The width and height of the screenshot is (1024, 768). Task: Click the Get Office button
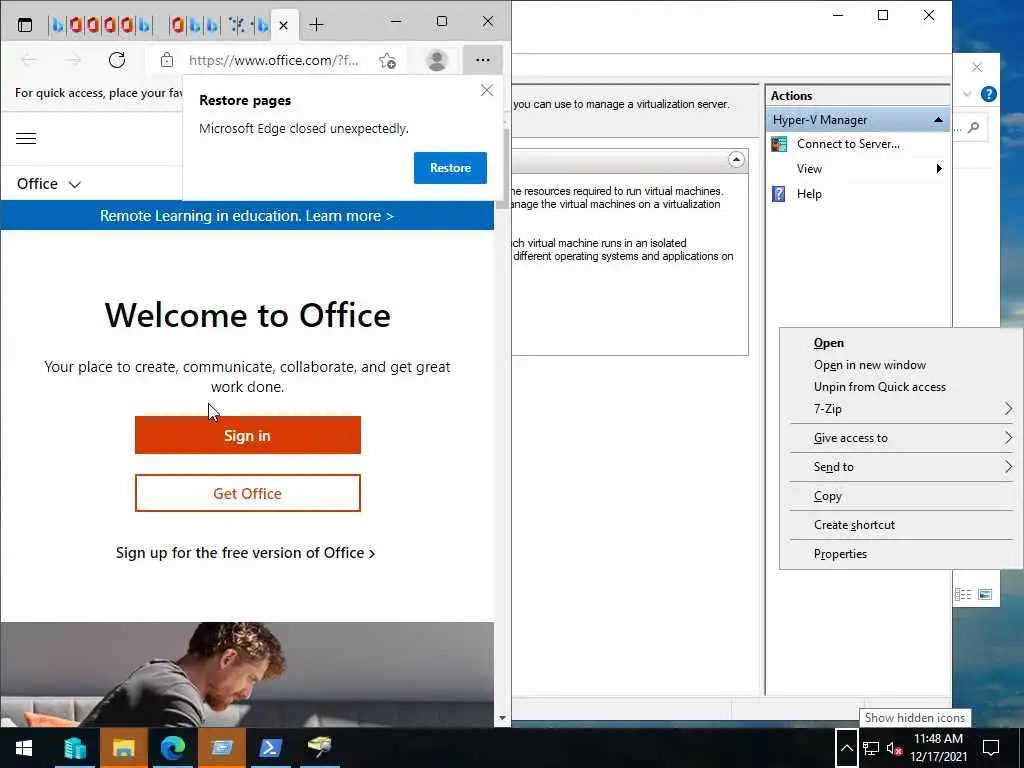pyautogui.click(x=248, y=493)
